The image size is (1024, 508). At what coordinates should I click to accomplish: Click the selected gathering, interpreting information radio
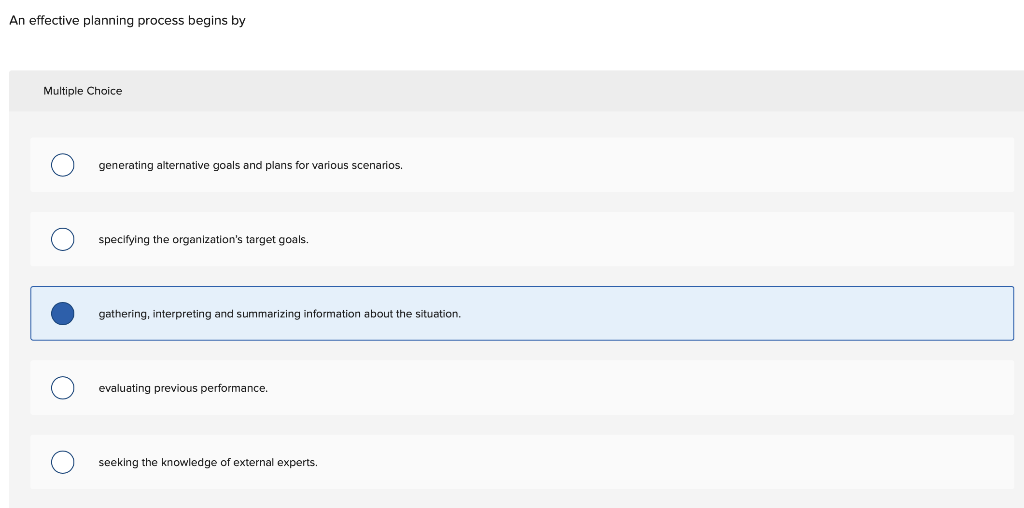pos(63,313)
